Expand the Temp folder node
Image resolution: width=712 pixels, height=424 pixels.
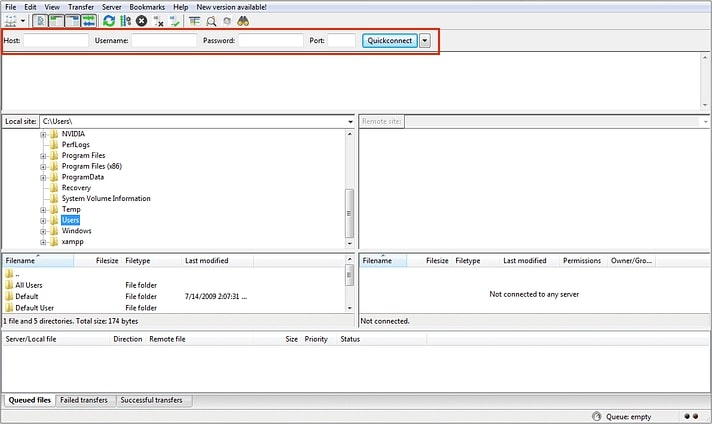(x=43, y=210)
